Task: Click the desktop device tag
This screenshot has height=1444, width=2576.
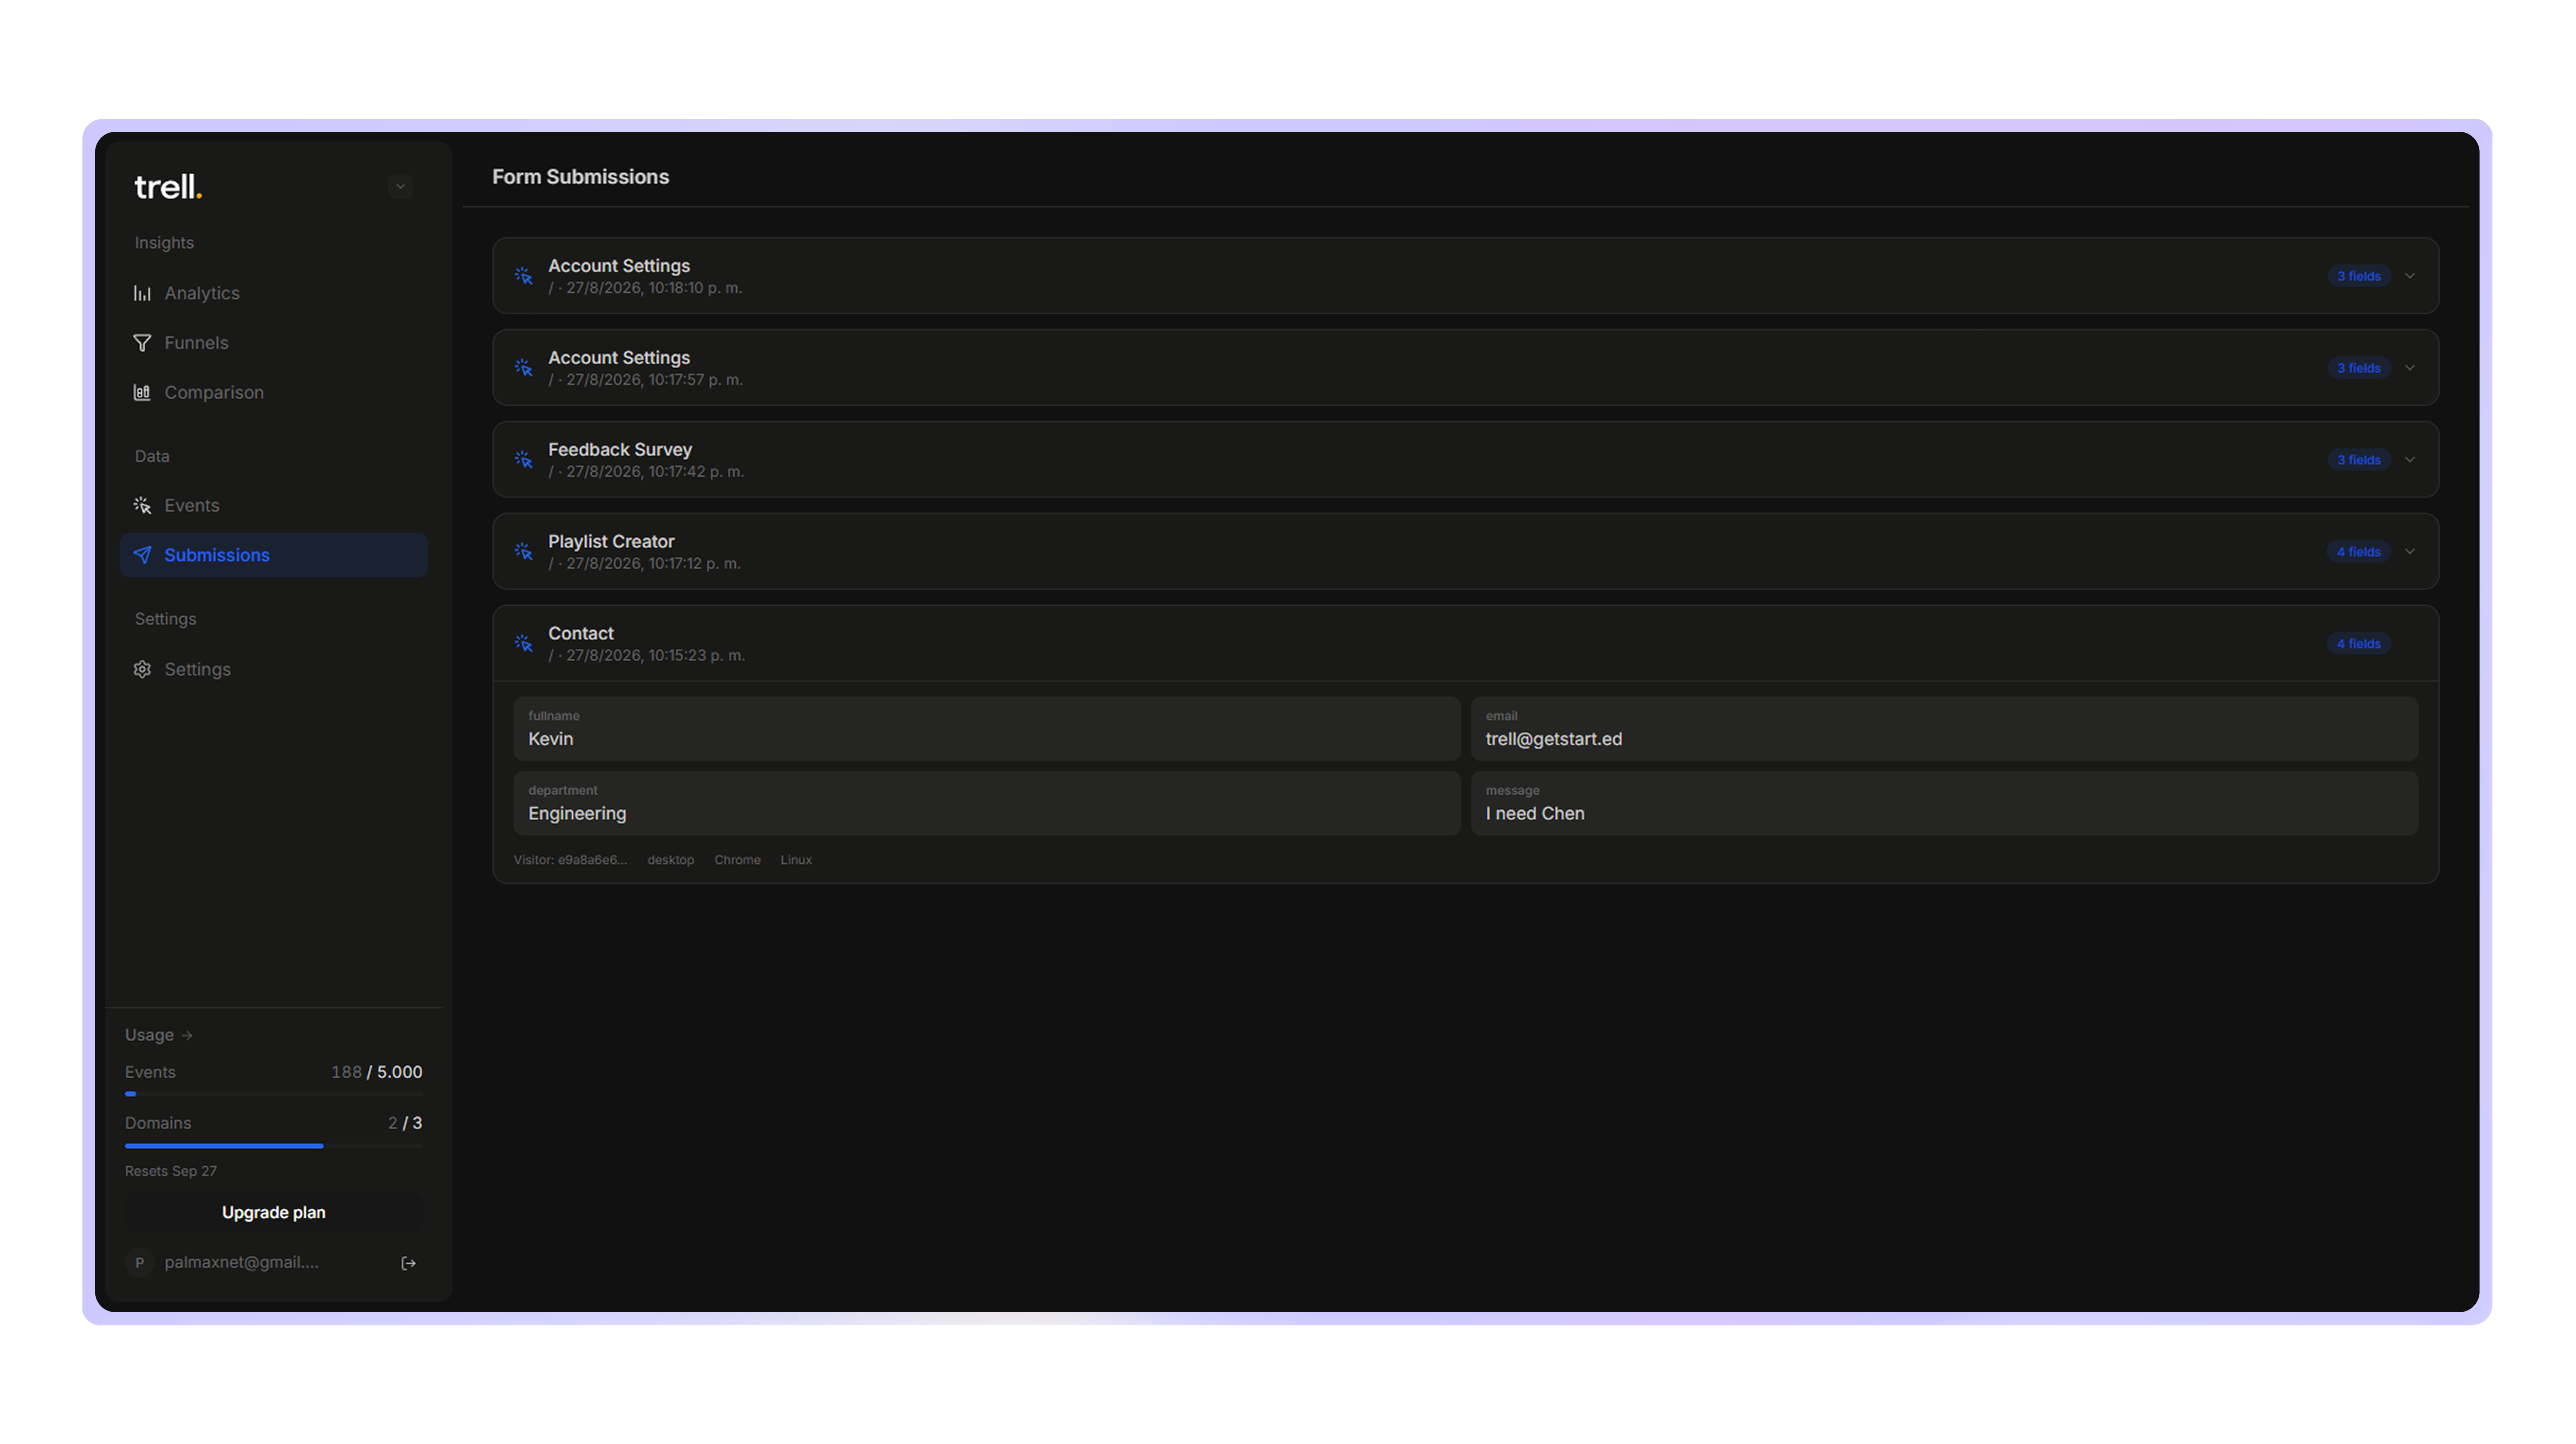Action: point(670,860)
